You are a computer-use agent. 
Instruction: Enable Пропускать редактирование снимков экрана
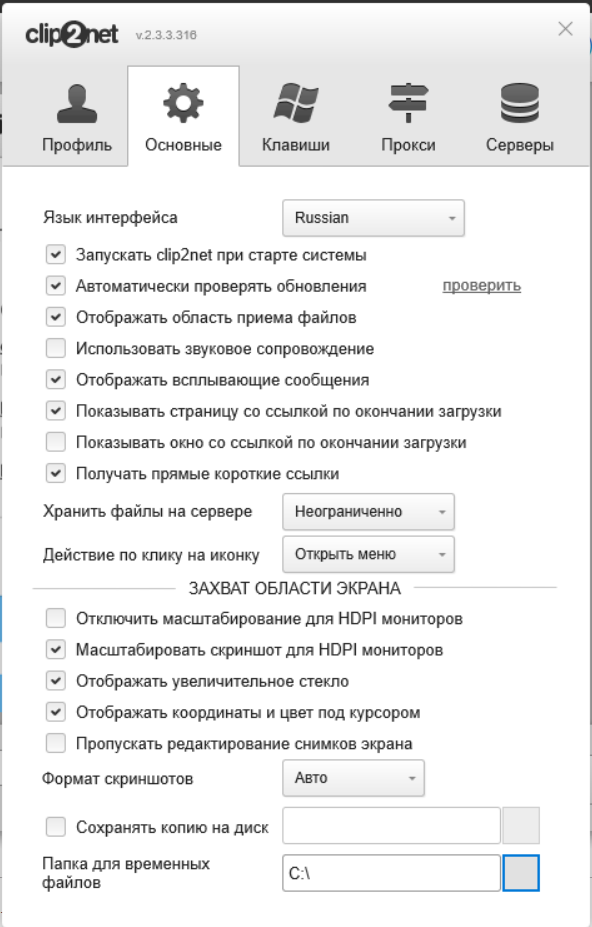[56, 743]
